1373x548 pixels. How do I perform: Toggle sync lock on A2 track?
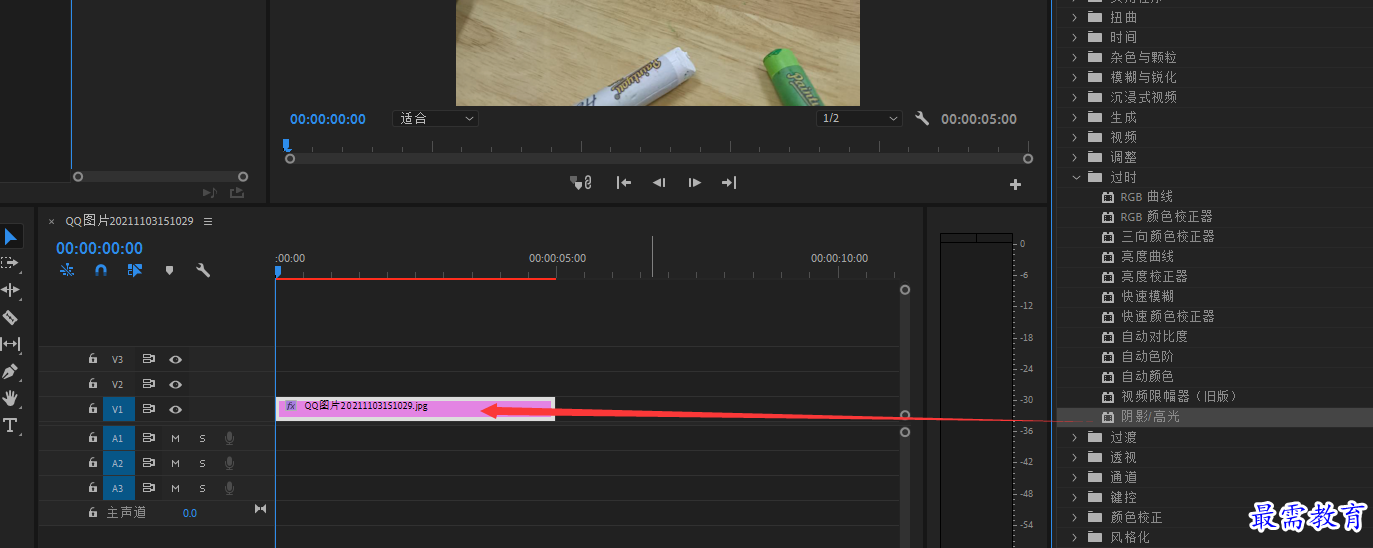[x=148, y=463]
